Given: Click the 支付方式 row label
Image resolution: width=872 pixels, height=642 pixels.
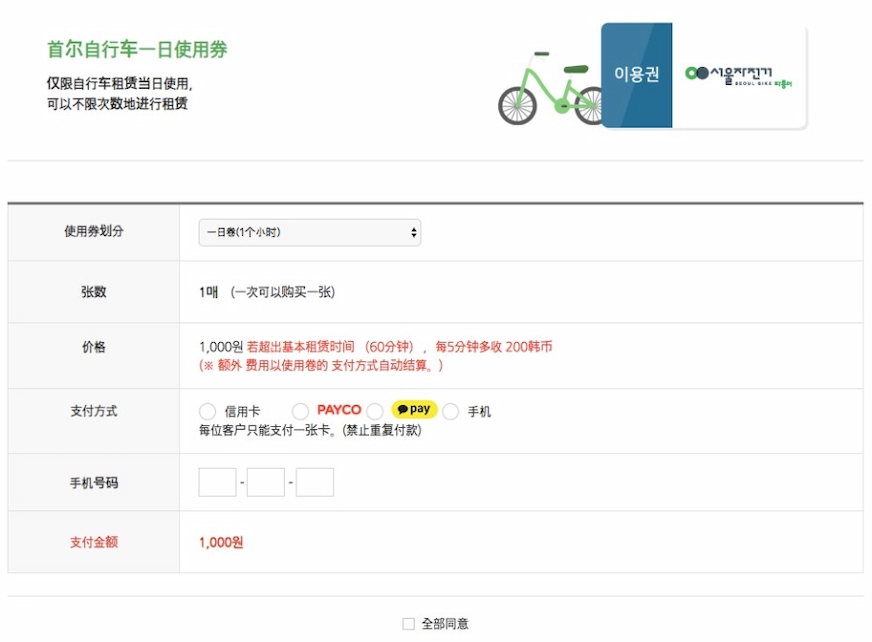Looking at the screenshot, I should pos(94,411).
